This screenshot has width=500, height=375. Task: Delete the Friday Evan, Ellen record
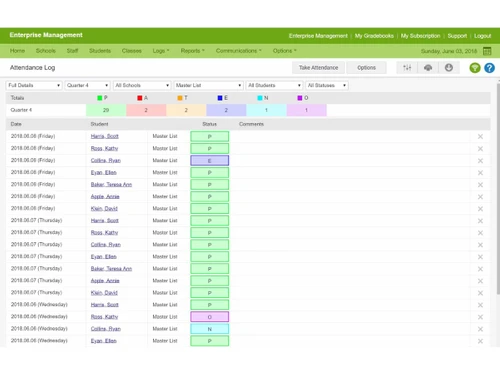[480, 173]
